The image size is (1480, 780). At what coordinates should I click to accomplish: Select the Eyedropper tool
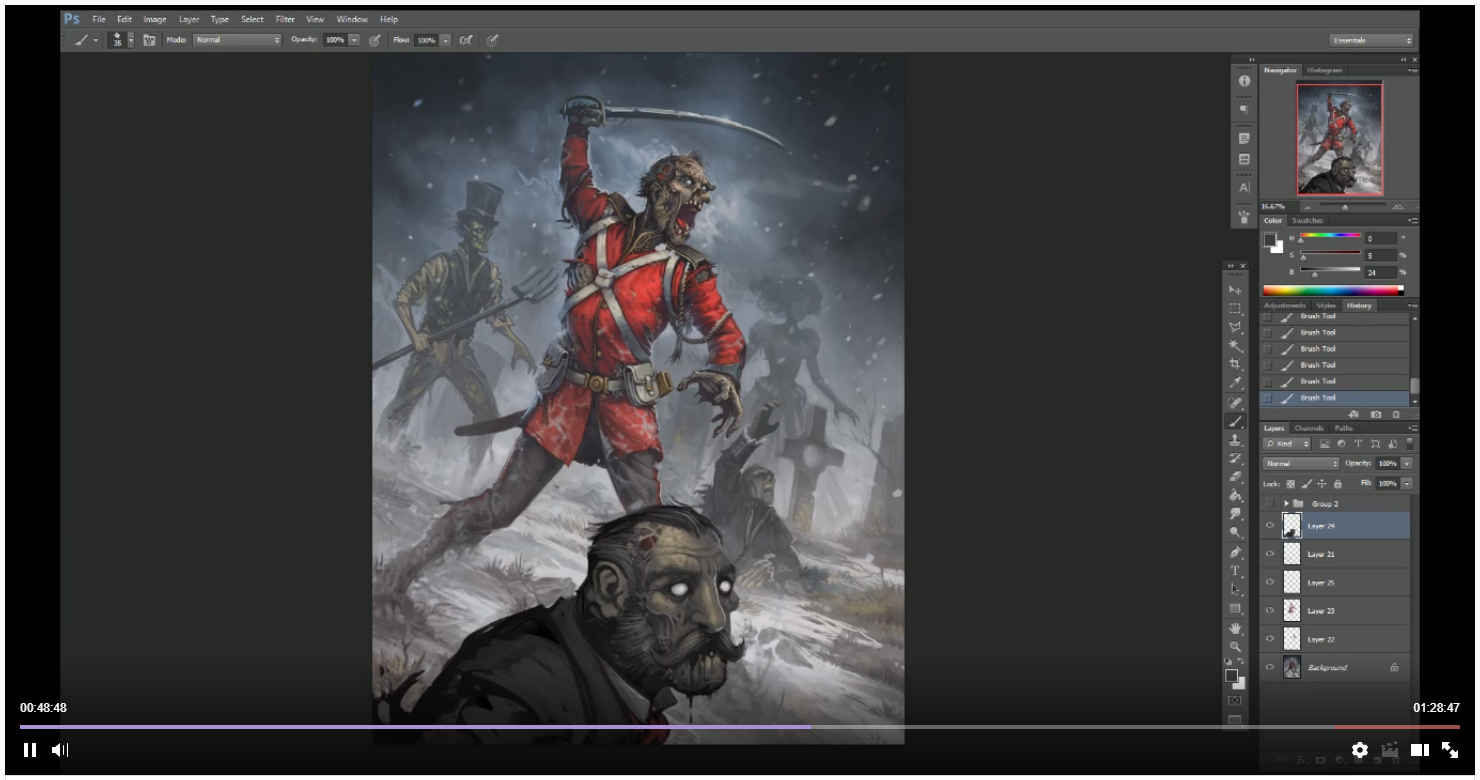[x=1236, y=383]
